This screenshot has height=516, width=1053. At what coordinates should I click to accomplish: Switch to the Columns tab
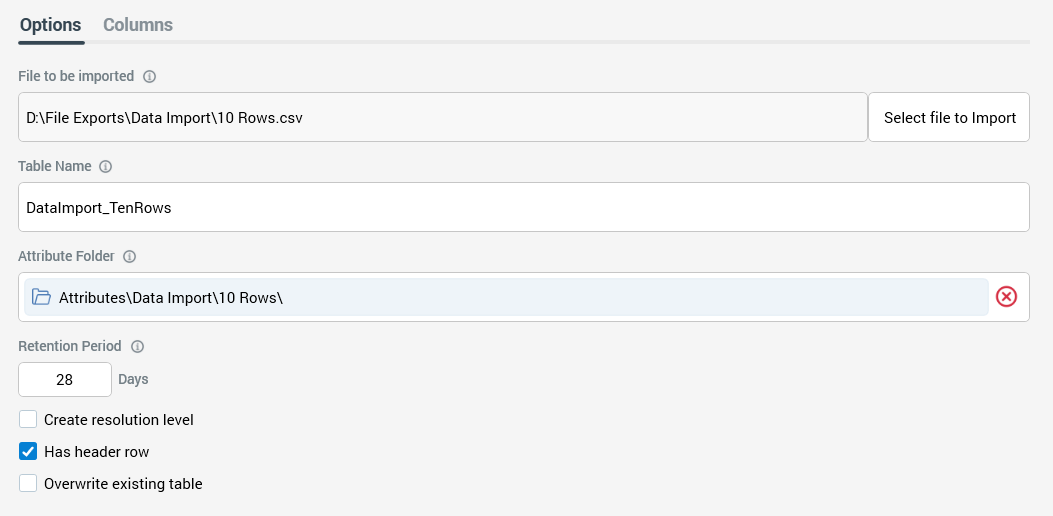[x=138, y=25]
